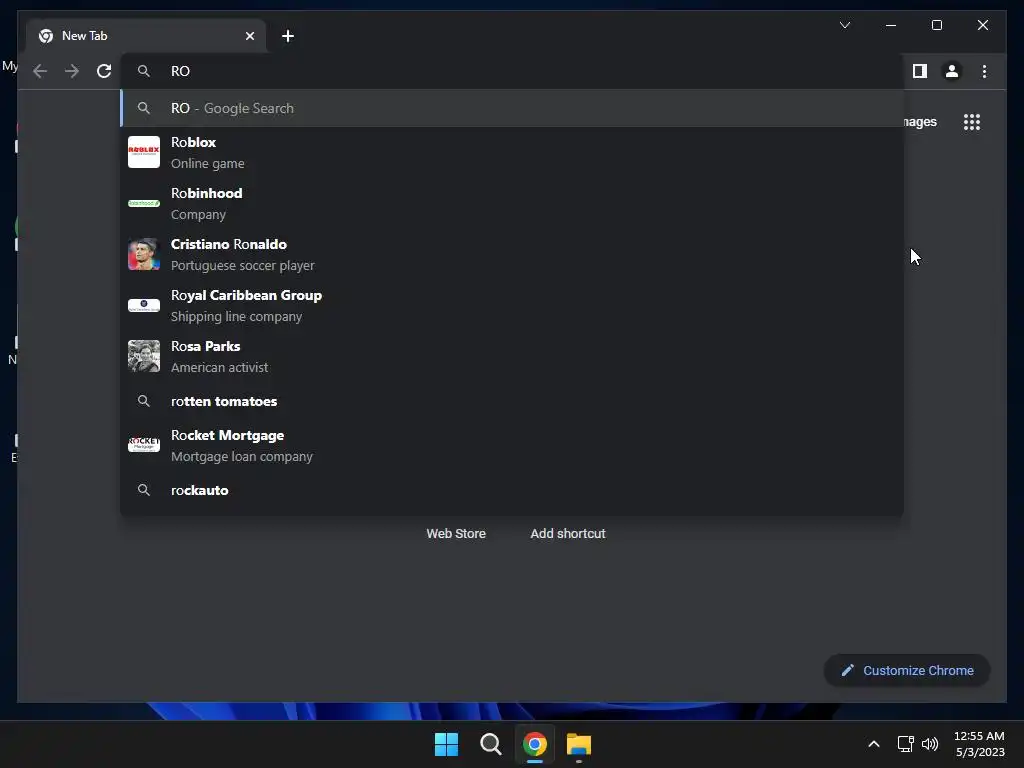The width and height of the screenshot is (1024, 768).
Task: Click magnifier icon beside rockauto
Action: click(144, 490)
